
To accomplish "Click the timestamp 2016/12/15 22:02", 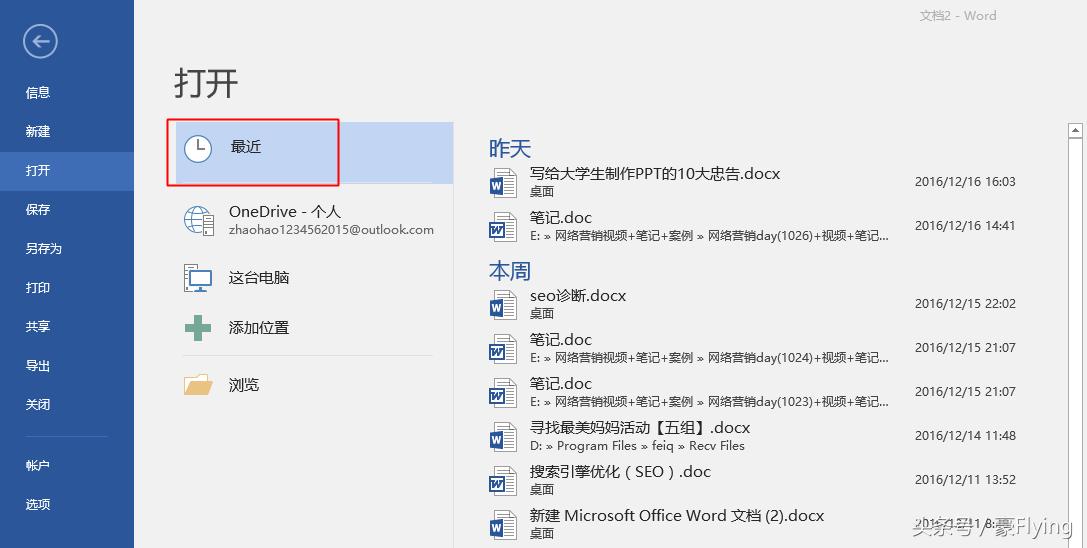I will point(965,304).
